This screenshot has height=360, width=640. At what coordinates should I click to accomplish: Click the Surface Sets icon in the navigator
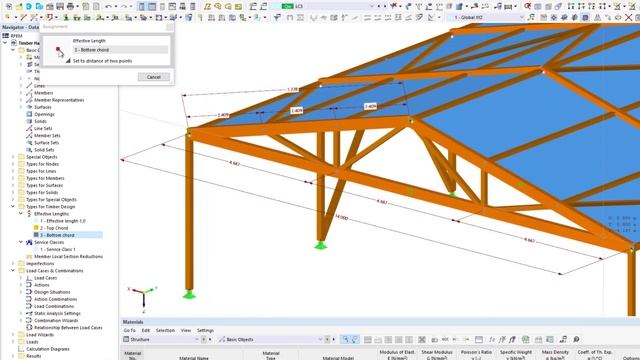(29, 143)
